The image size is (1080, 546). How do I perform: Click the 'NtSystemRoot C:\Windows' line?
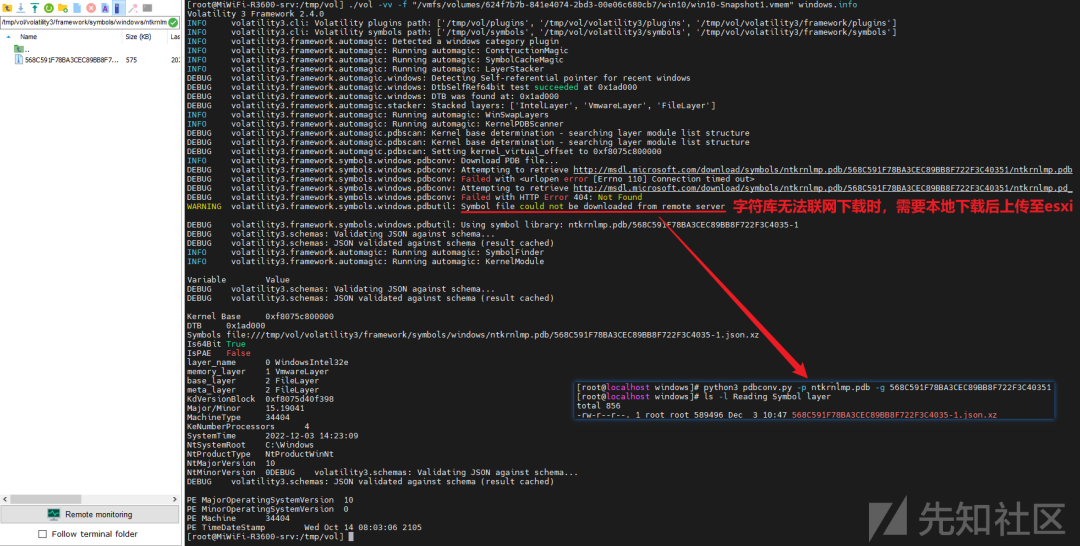(250, 445)
